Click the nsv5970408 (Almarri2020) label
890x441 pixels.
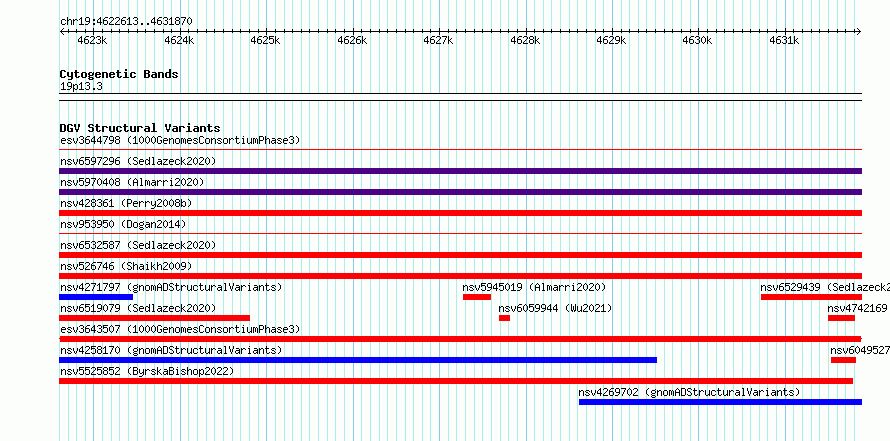(132, 182)
